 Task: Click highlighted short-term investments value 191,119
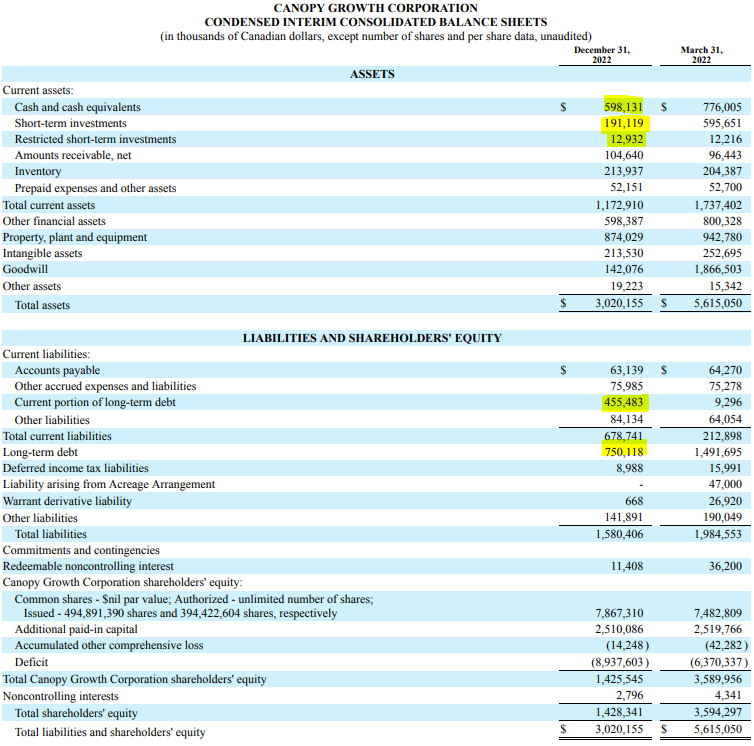[624, 123]
